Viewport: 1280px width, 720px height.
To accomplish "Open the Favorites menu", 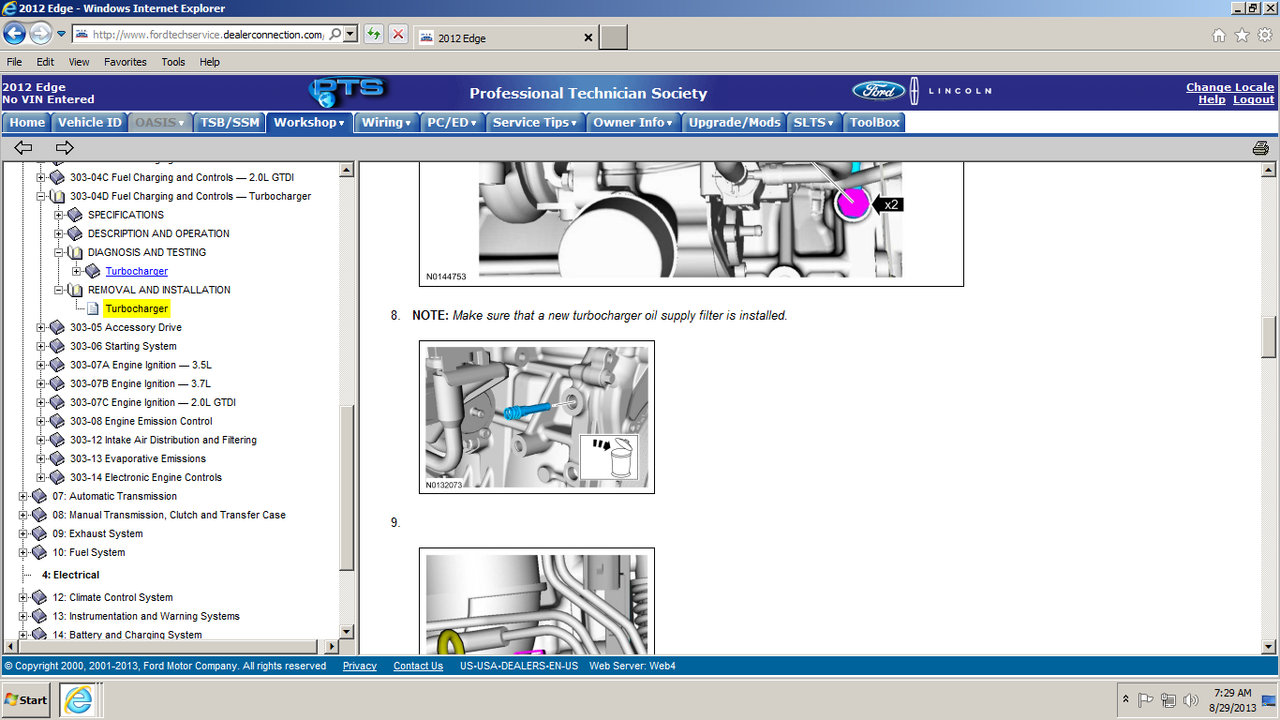I will coord(125,62).
